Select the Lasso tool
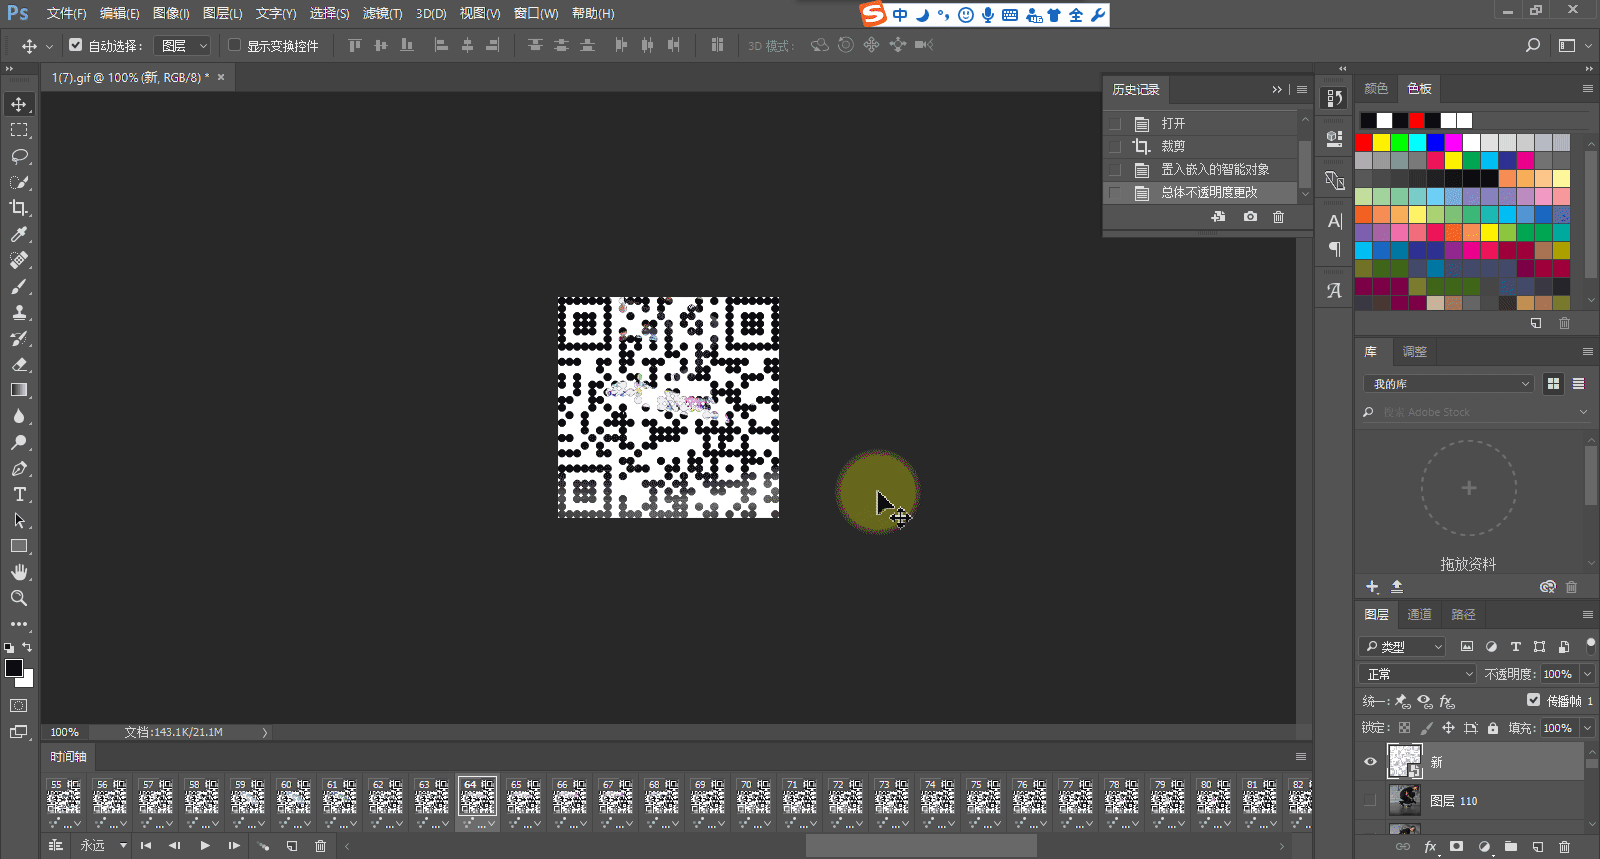Image resolution: width=1600 pixels, height=859 pixels. point(19,156)
